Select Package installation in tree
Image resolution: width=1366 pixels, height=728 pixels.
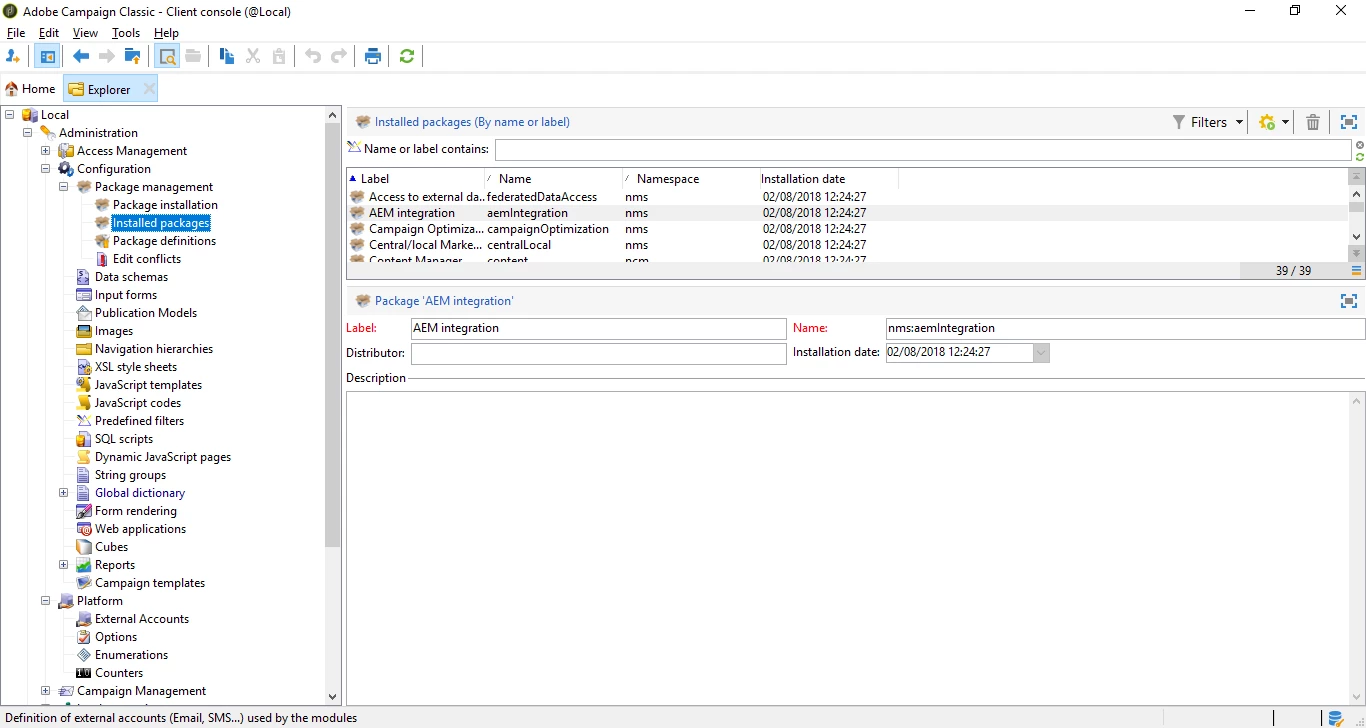click(x=165, y=205)
